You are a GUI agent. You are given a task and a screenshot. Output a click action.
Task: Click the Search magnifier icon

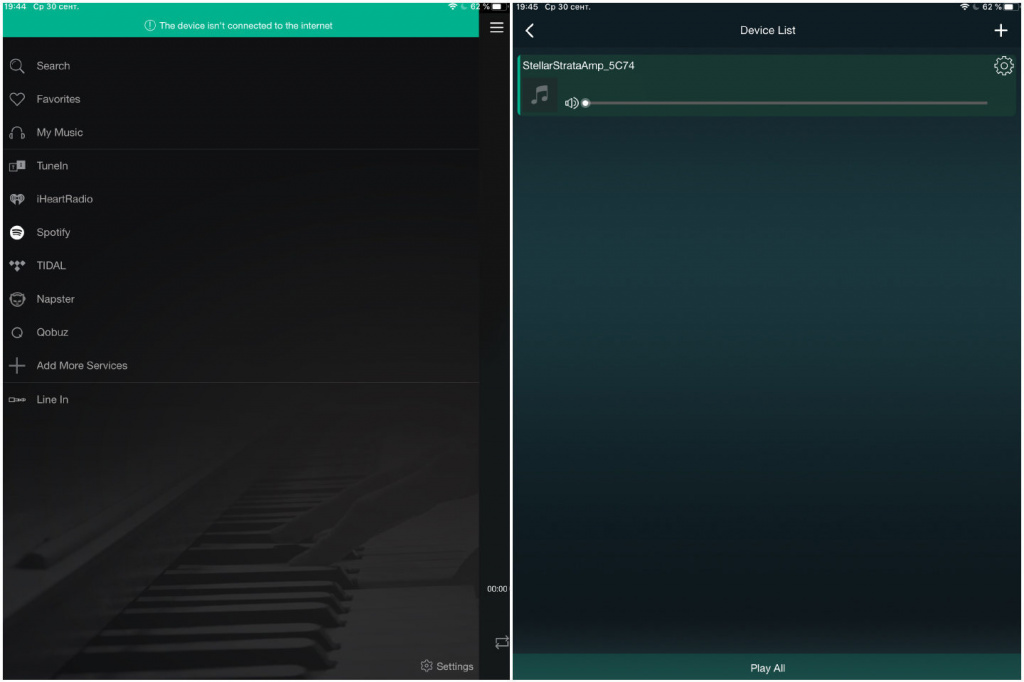(x=17, y=66)
